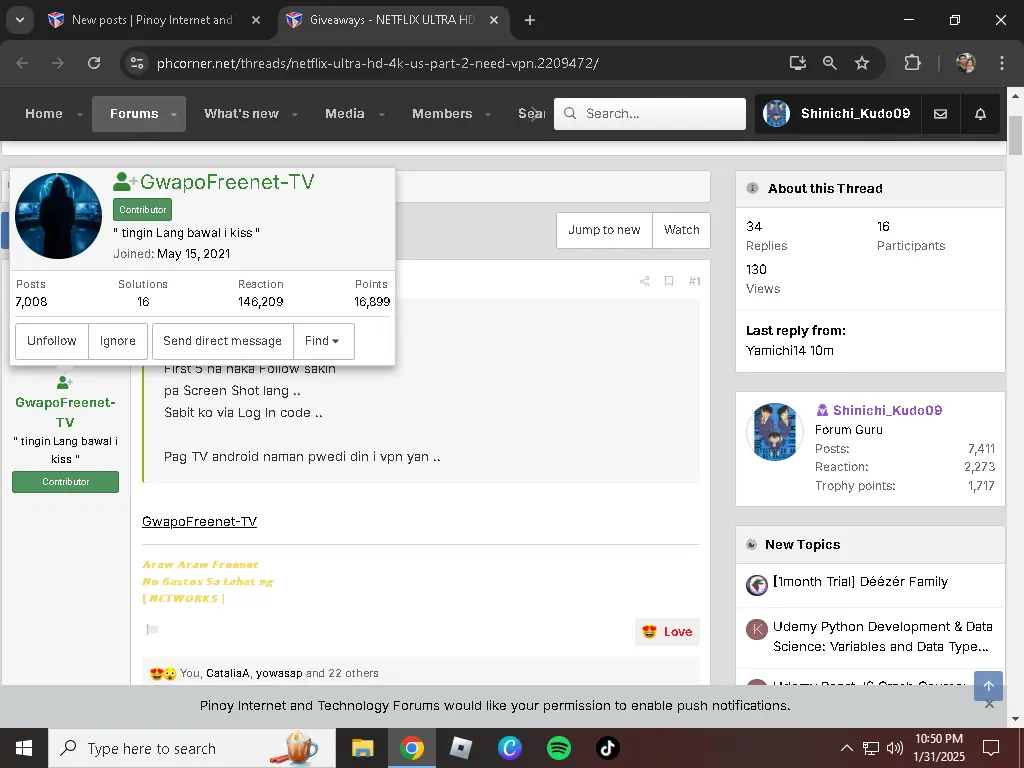Image resolution: width=1024 pixels, height=768 pixels.
Task: Open site information icon in address bar
Action: pyautogui.click(x=137, y=63)
